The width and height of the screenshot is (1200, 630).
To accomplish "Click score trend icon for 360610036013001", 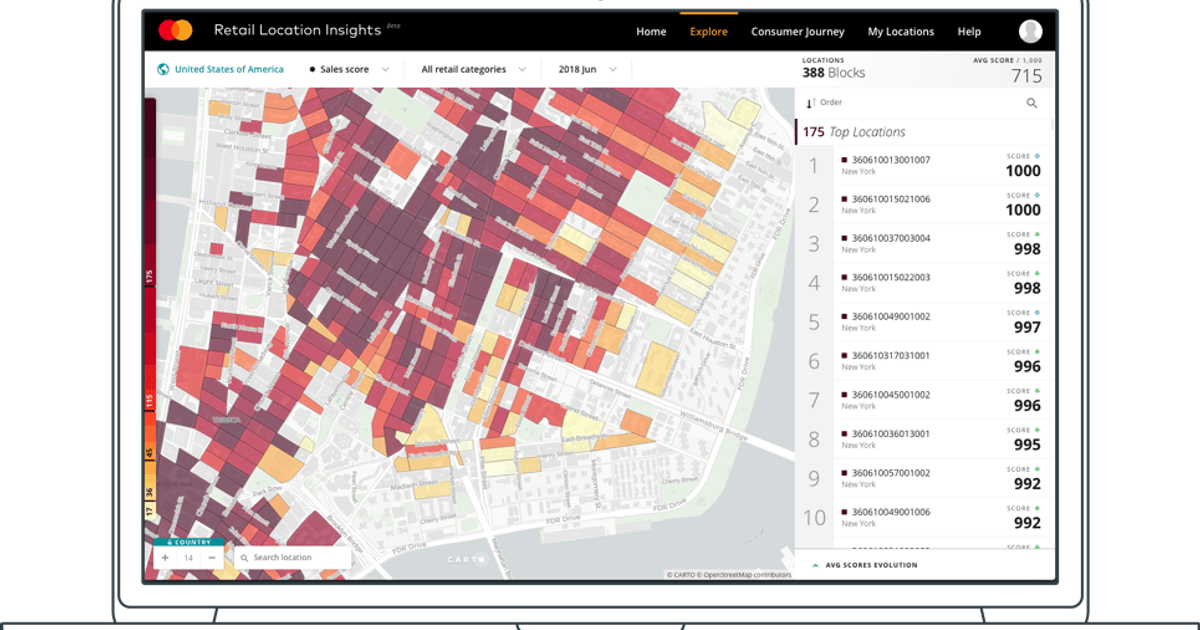I will point(1037,430).
